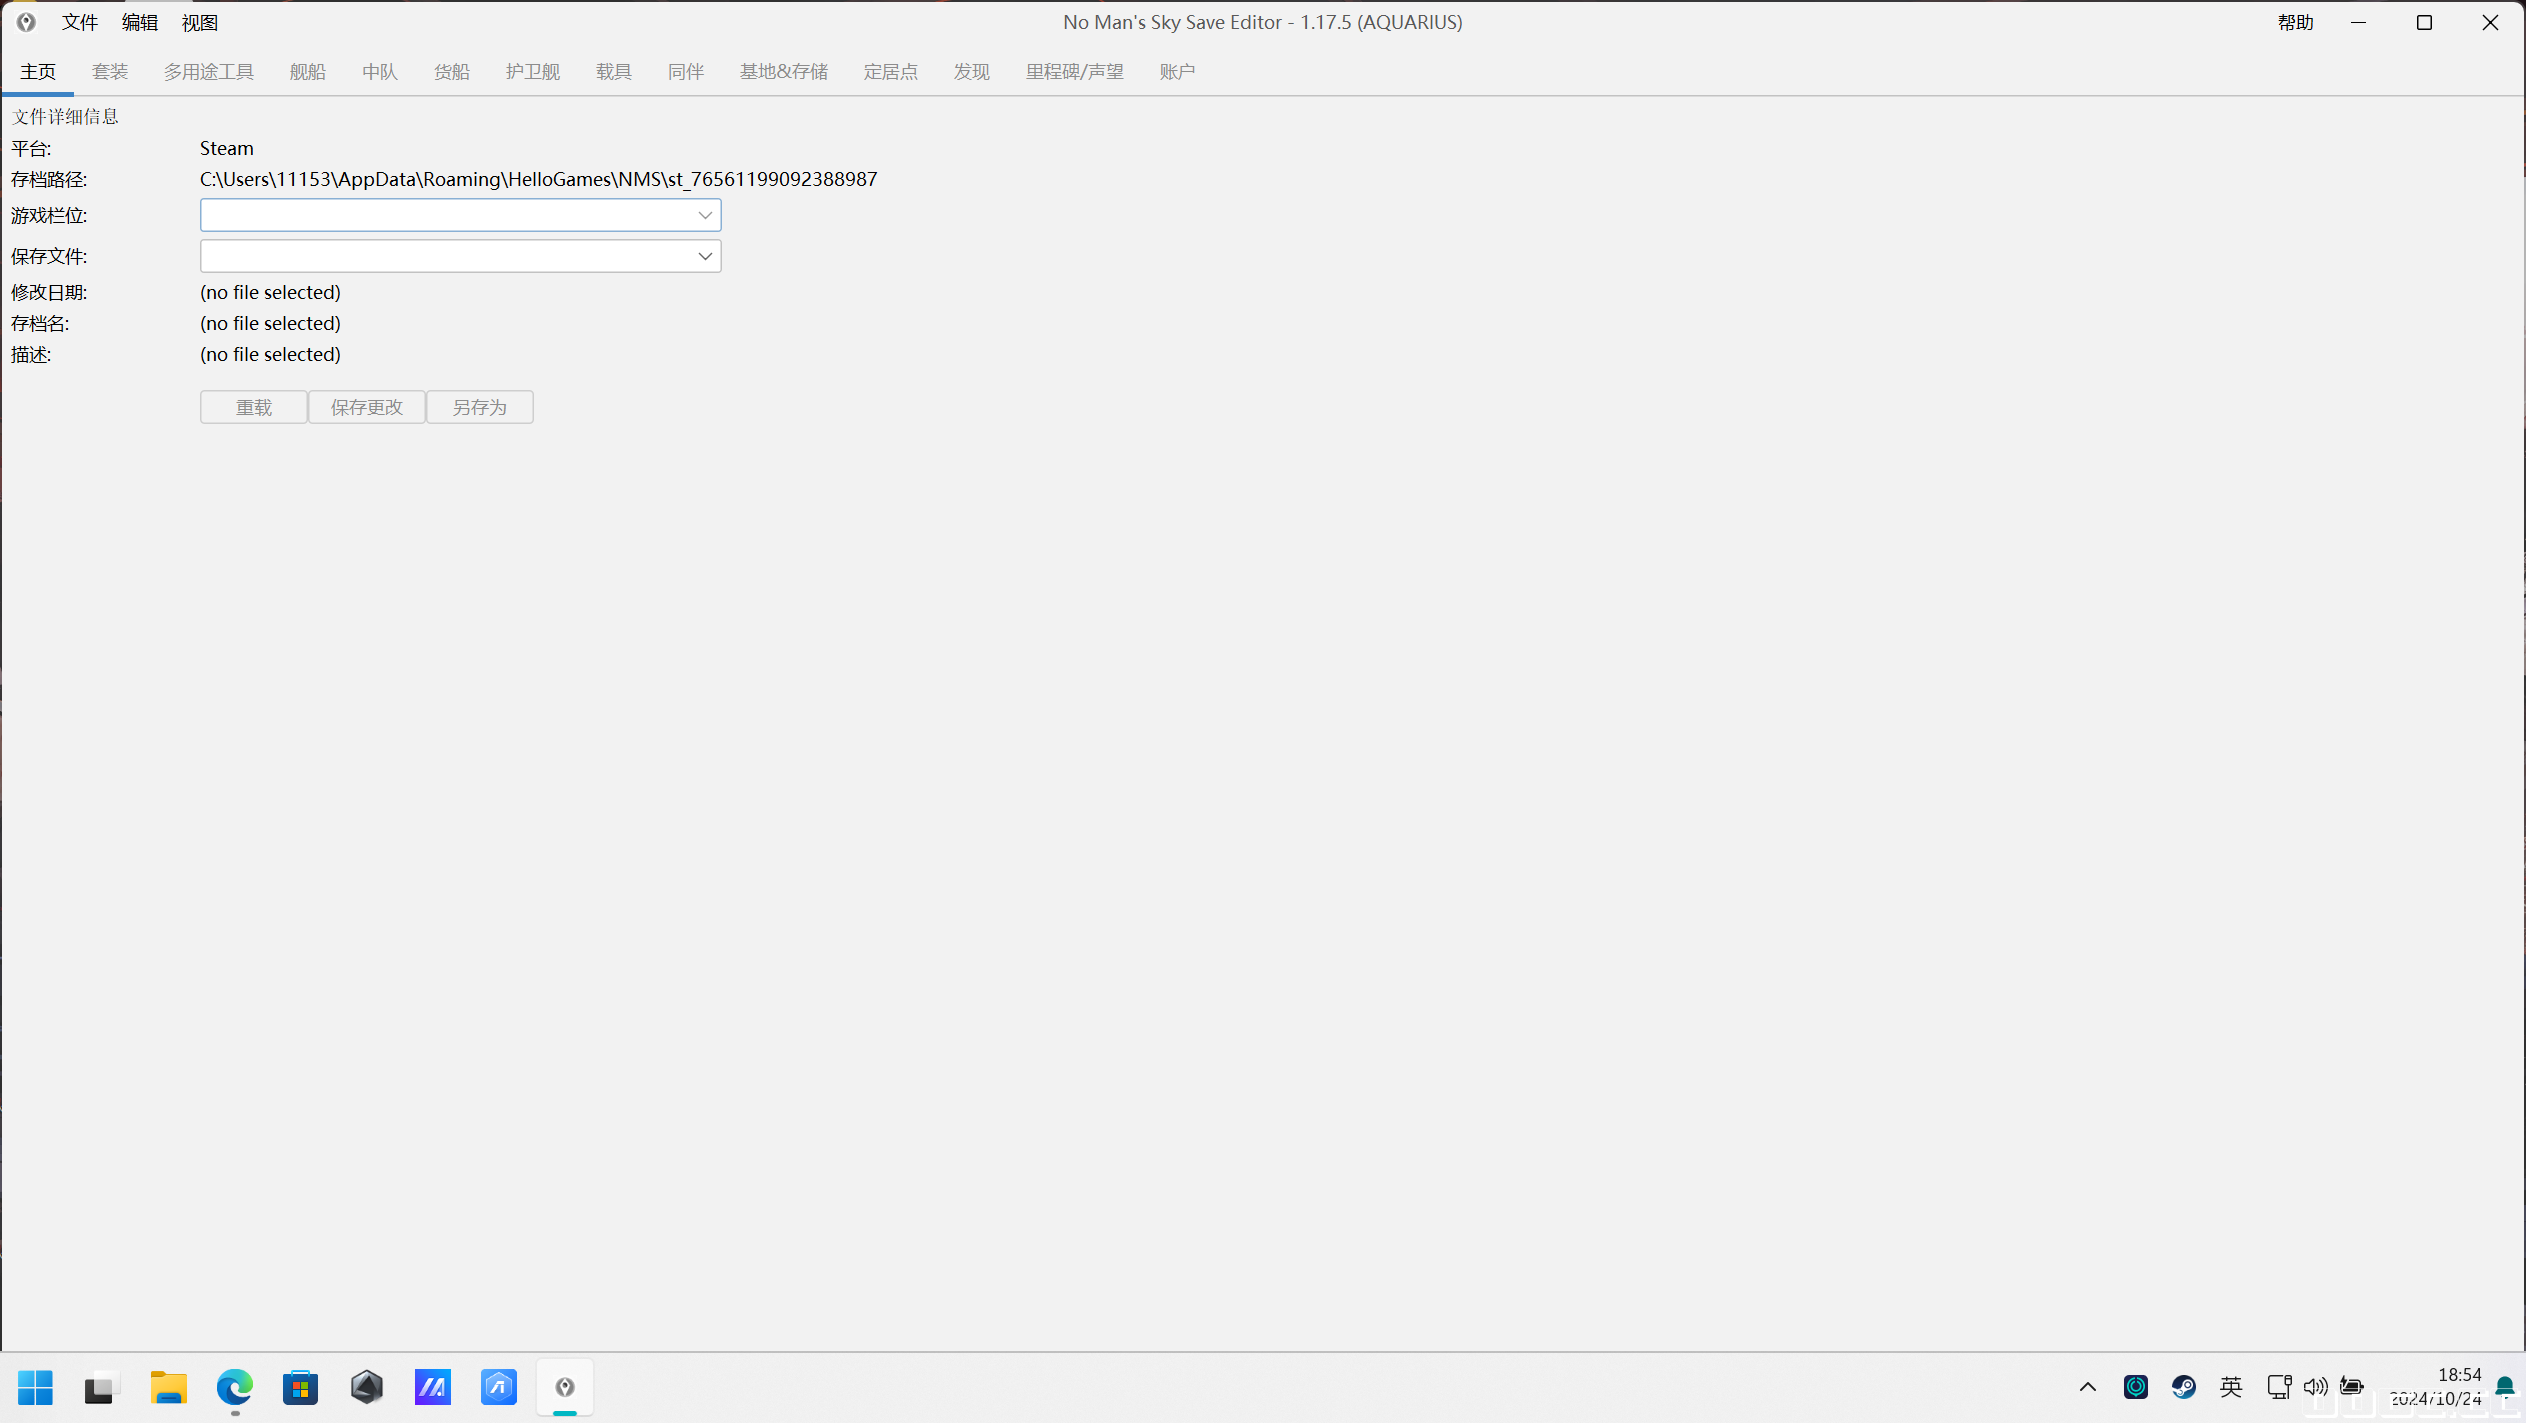Switch to the 多用途工具 tab
Screen dimensions: 2526x1423
[209, 72]
